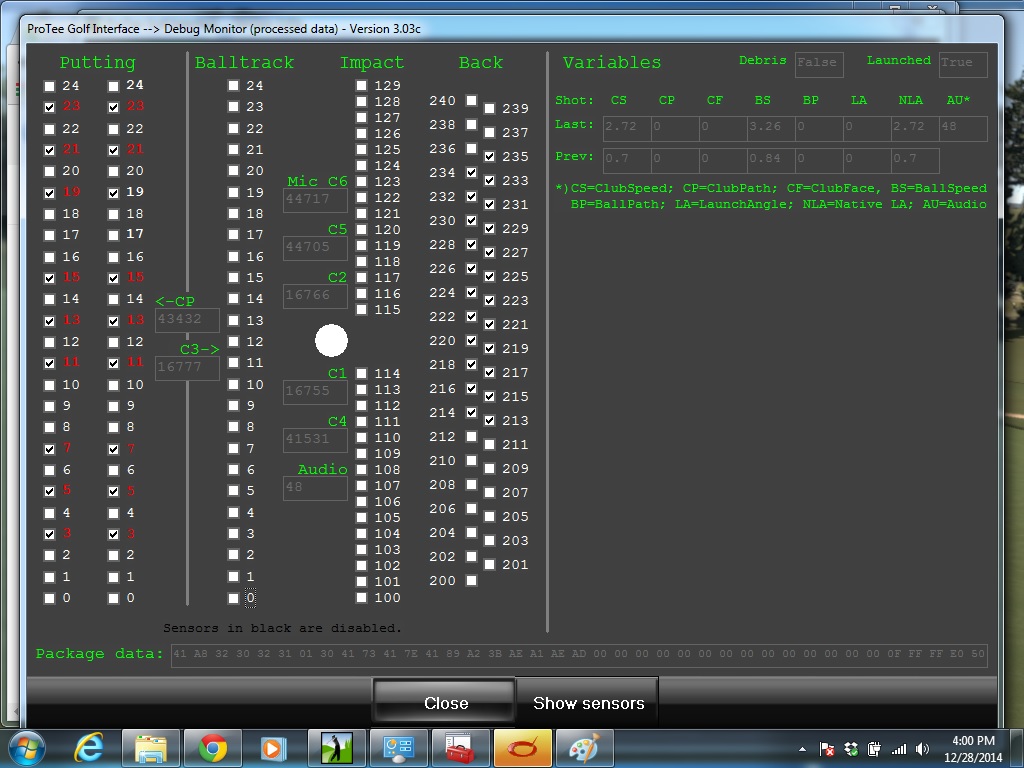The image size is (1024, 768).
Task: Click the Back column heading
Action: [481, 63]
